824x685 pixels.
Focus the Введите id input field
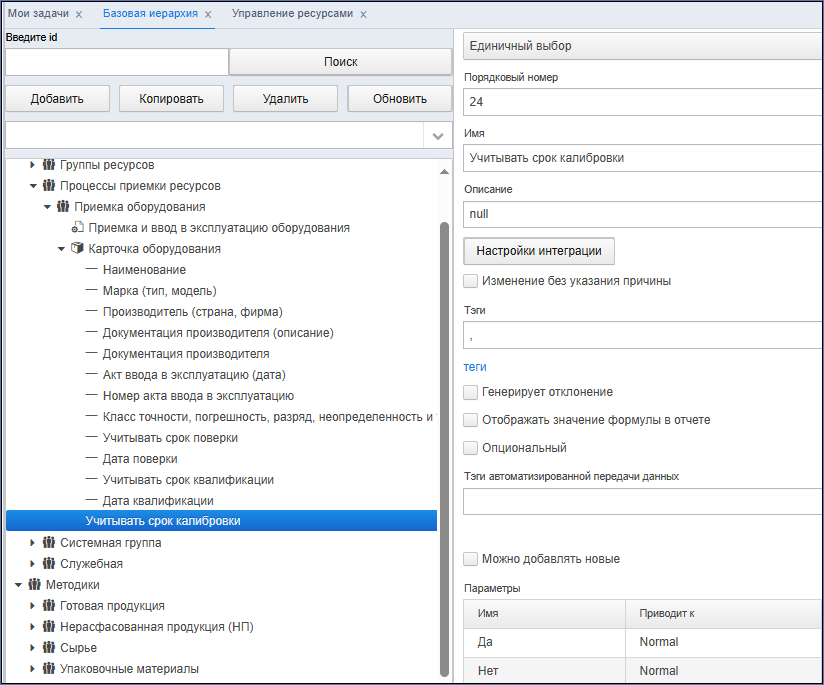click(x=117, y=62)
